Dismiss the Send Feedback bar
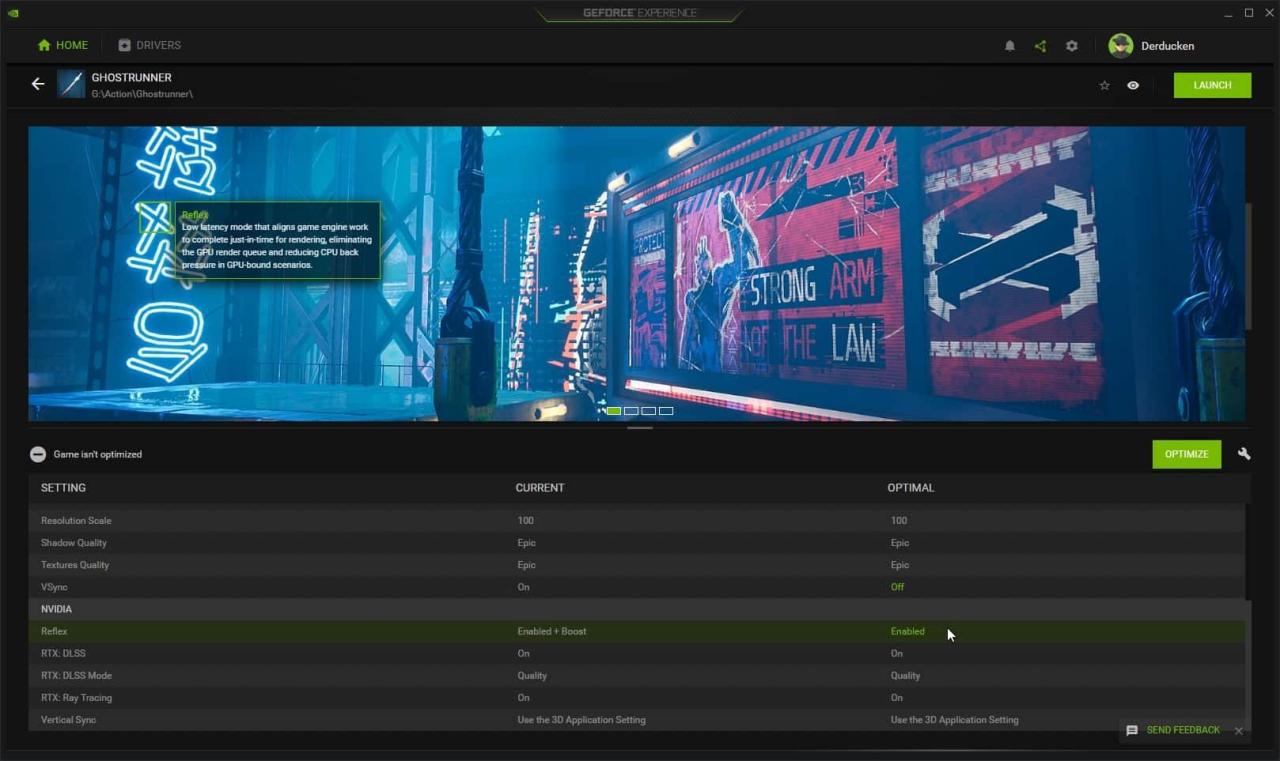This screenshot has width=1280, height=761. 1239,731
